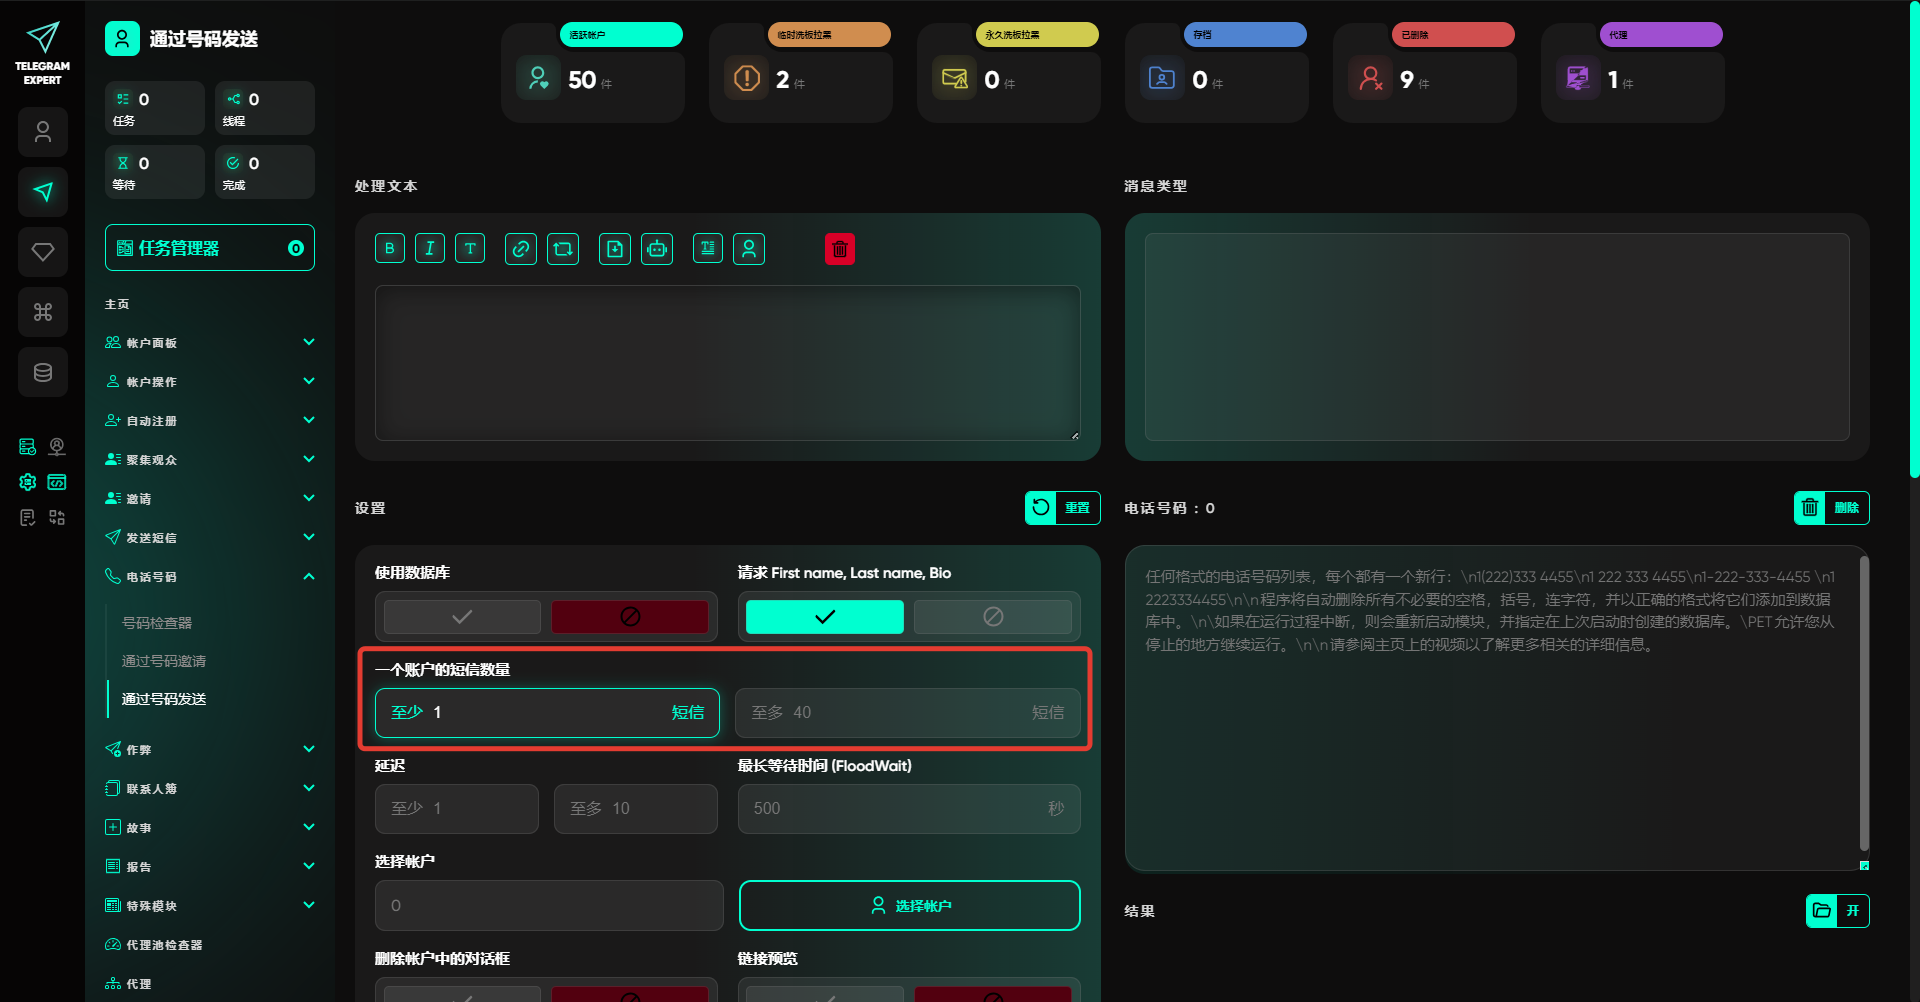Click the phone number list scrollbar
This screenshot has width=1920, height=1002.
[1863, 700]
